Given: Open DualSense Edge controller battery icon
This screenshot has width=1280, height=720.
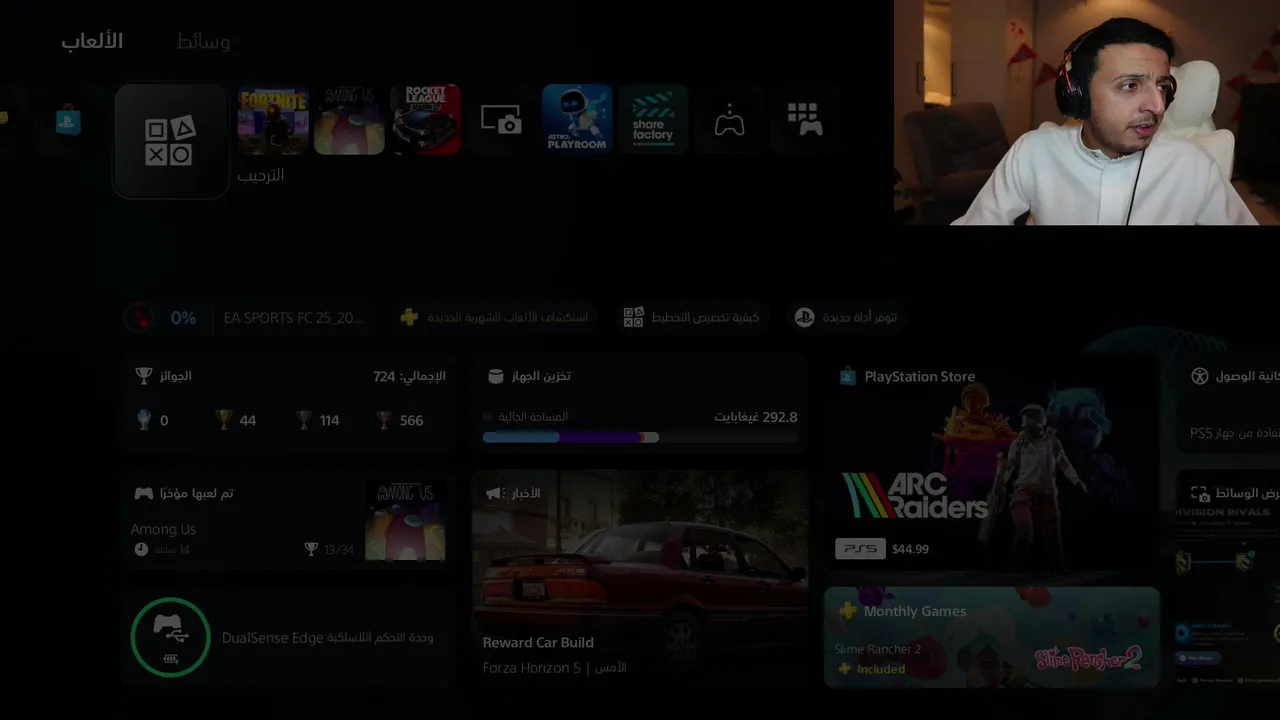Looking at the screenshot, I should point(170,637).
